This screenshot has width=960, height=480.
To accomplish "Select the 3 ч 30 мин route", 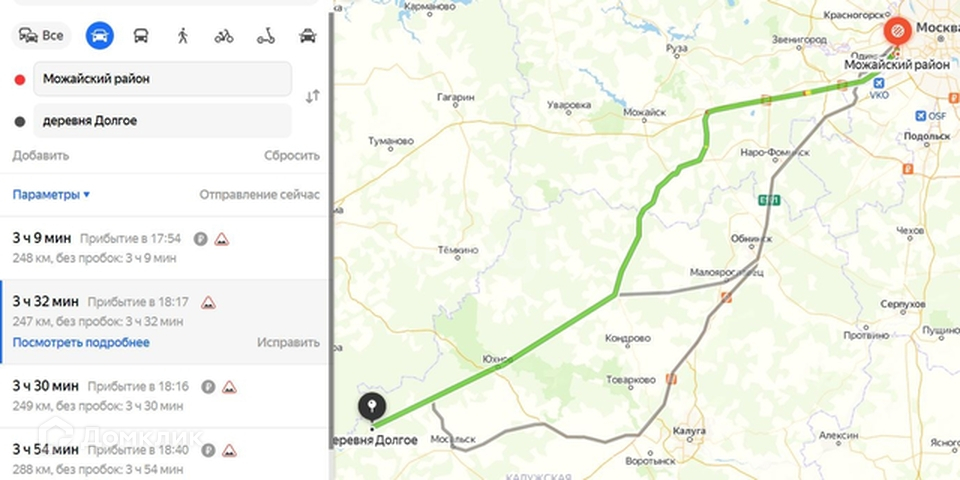I will (x=165, y=396).
